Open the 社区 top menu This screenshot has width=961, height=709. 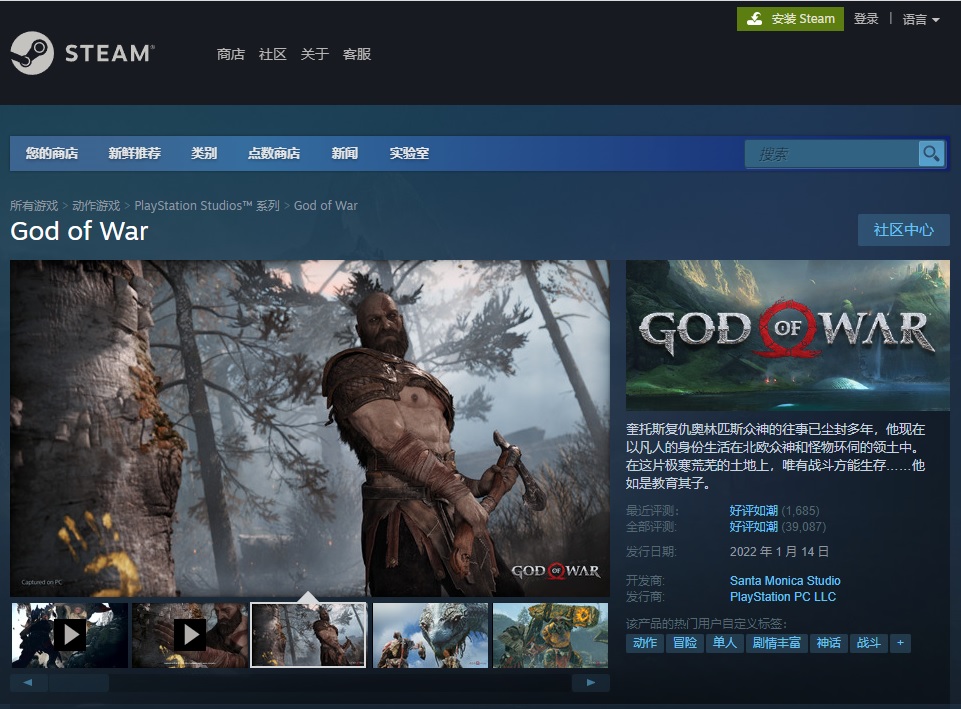(x=273, y=55)
